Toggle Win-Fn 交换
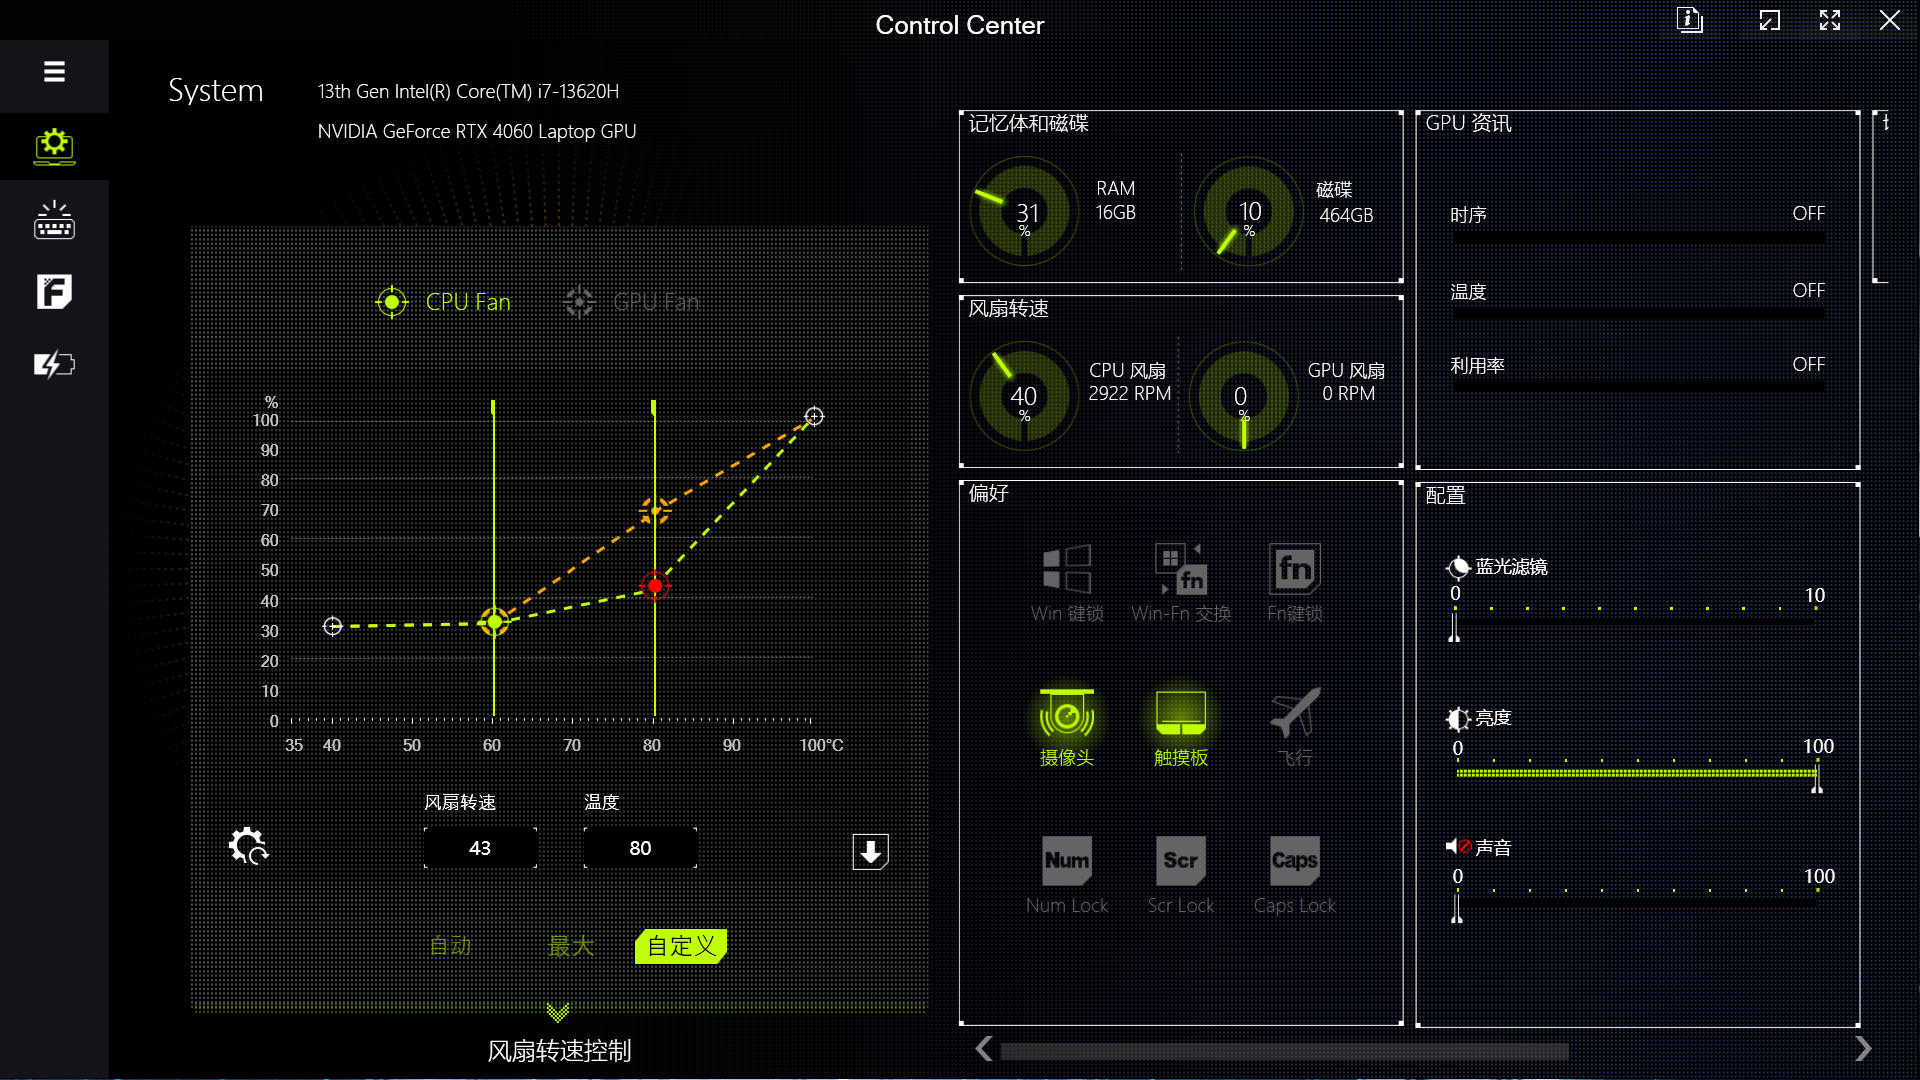 tap(1181, 584)
